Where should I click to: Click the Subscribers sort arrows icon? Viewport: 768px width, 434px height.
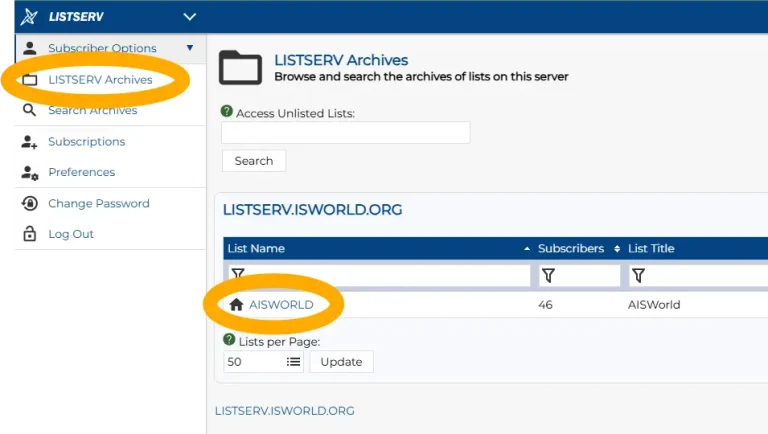pyautogui.click(x=617, y=249)
